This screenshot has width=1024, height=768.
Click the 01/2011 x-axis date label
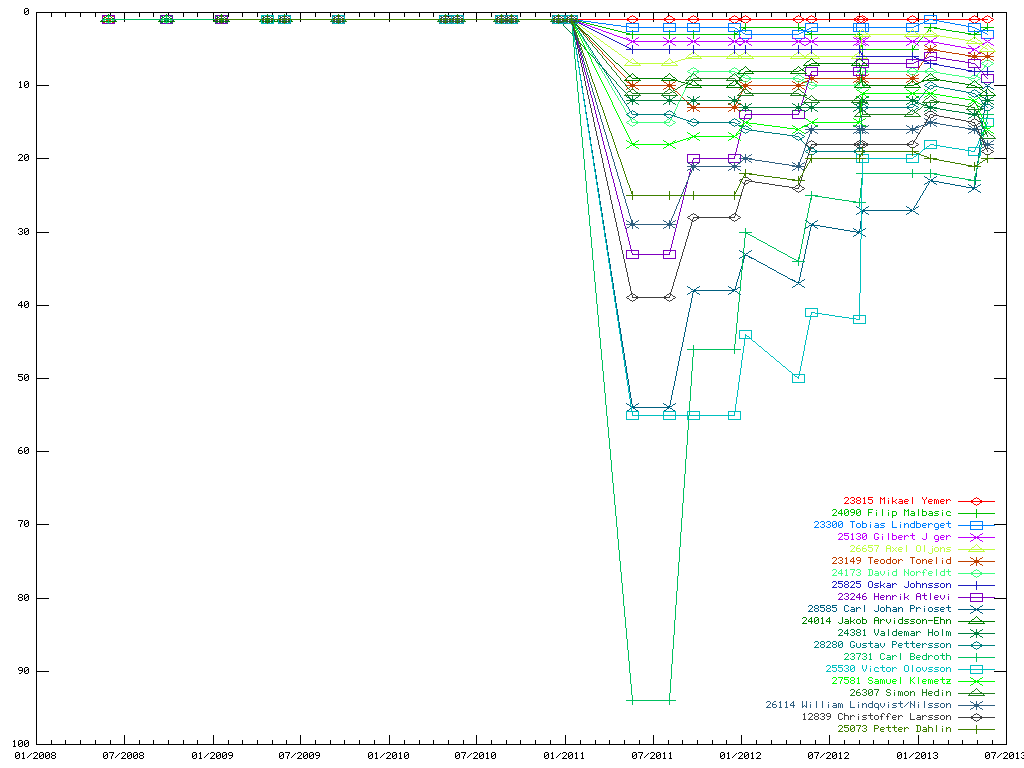564,756
